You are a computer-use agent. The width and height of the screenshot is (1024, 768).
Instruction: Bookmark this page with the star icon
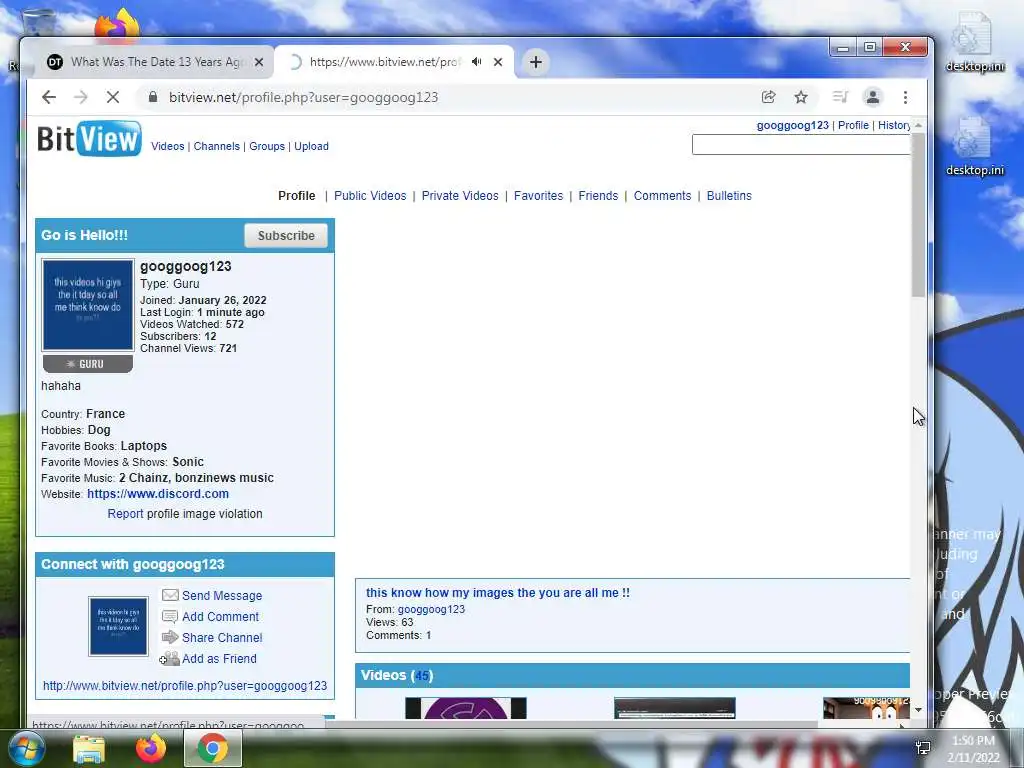click(x=801, y=97)
